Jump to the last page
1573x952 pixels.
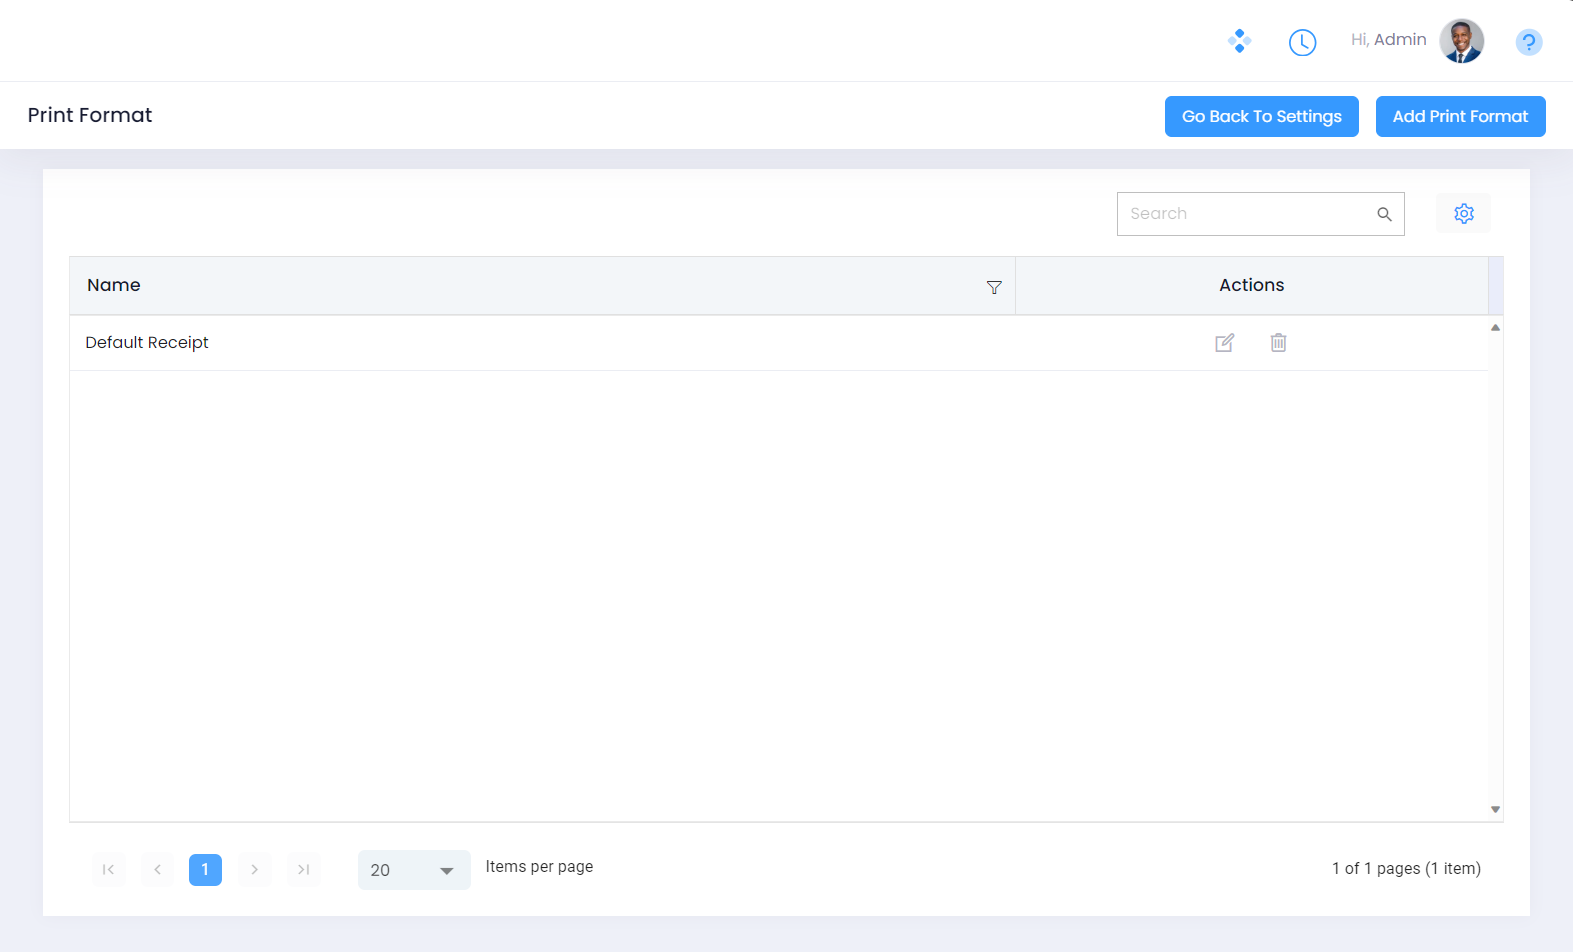[x=303, y=870]
